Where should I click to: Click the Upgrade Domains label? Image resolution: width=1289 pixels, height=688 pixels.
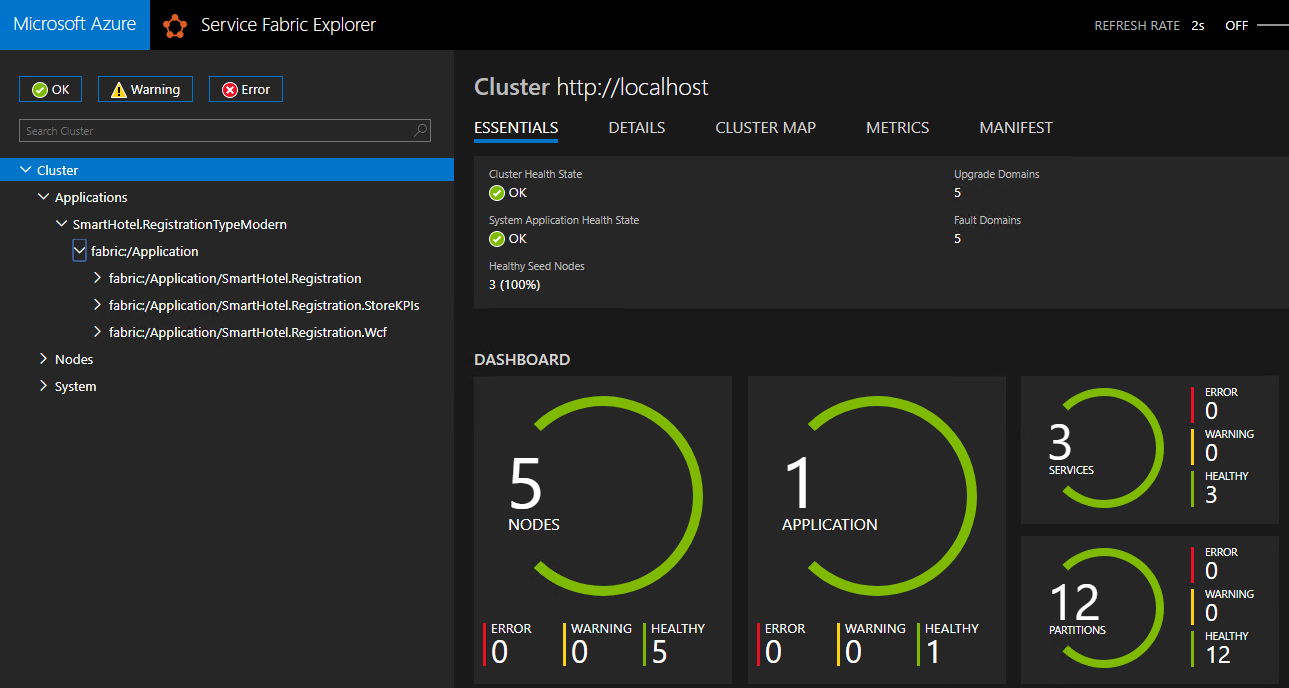(997, 174)
